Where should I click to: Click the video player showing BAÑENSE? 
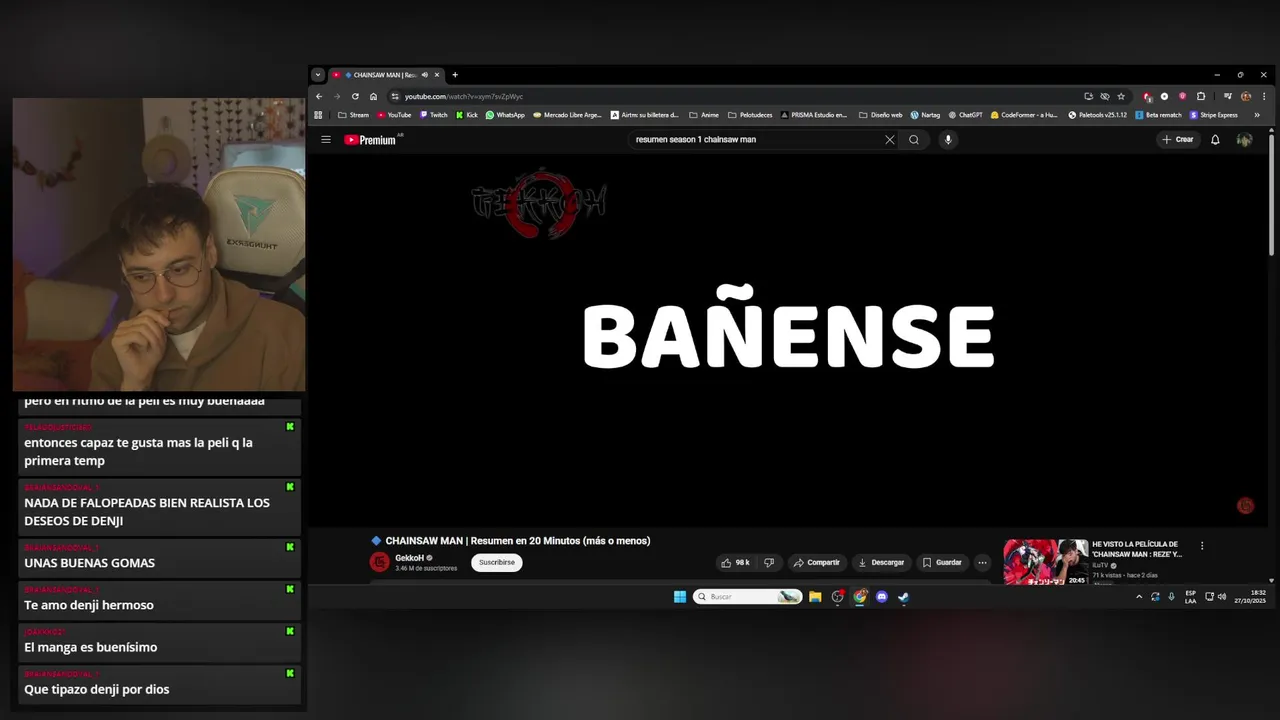788,338
